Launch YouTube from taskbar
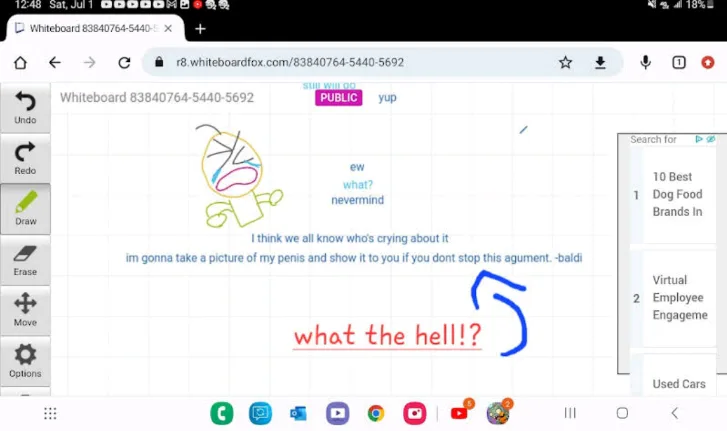This screenshot has width=727, height=431. (x=459, y=412)
